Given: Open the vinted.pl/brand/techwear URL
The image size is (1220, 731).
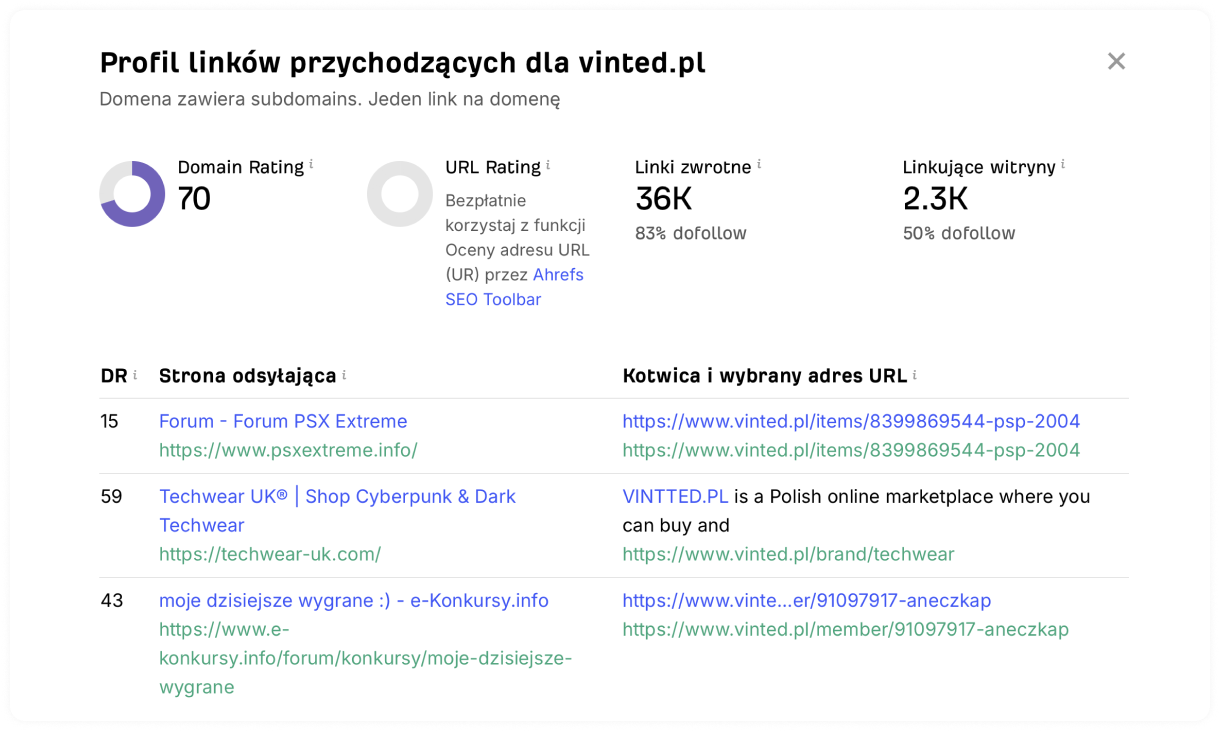Looking at the screenshot, I should coord(788,554).
